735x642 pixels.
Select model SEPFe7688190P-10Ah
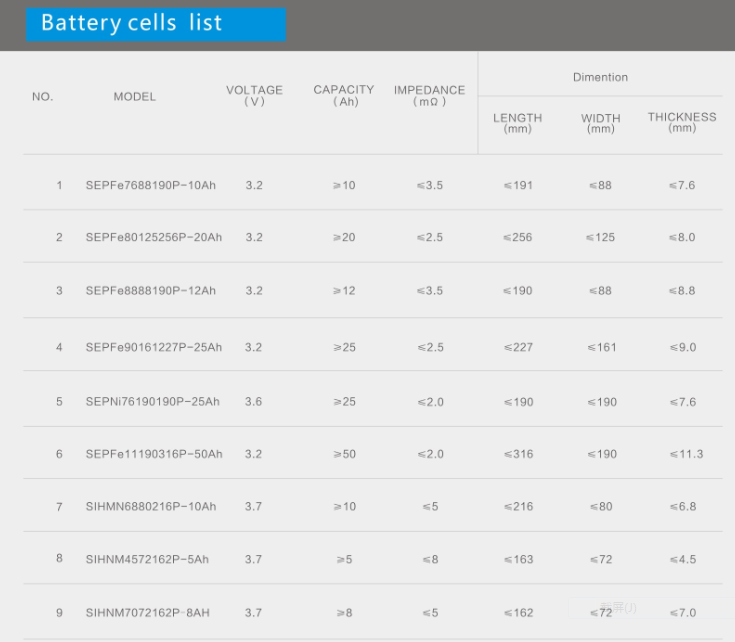(x=150, y=186)
